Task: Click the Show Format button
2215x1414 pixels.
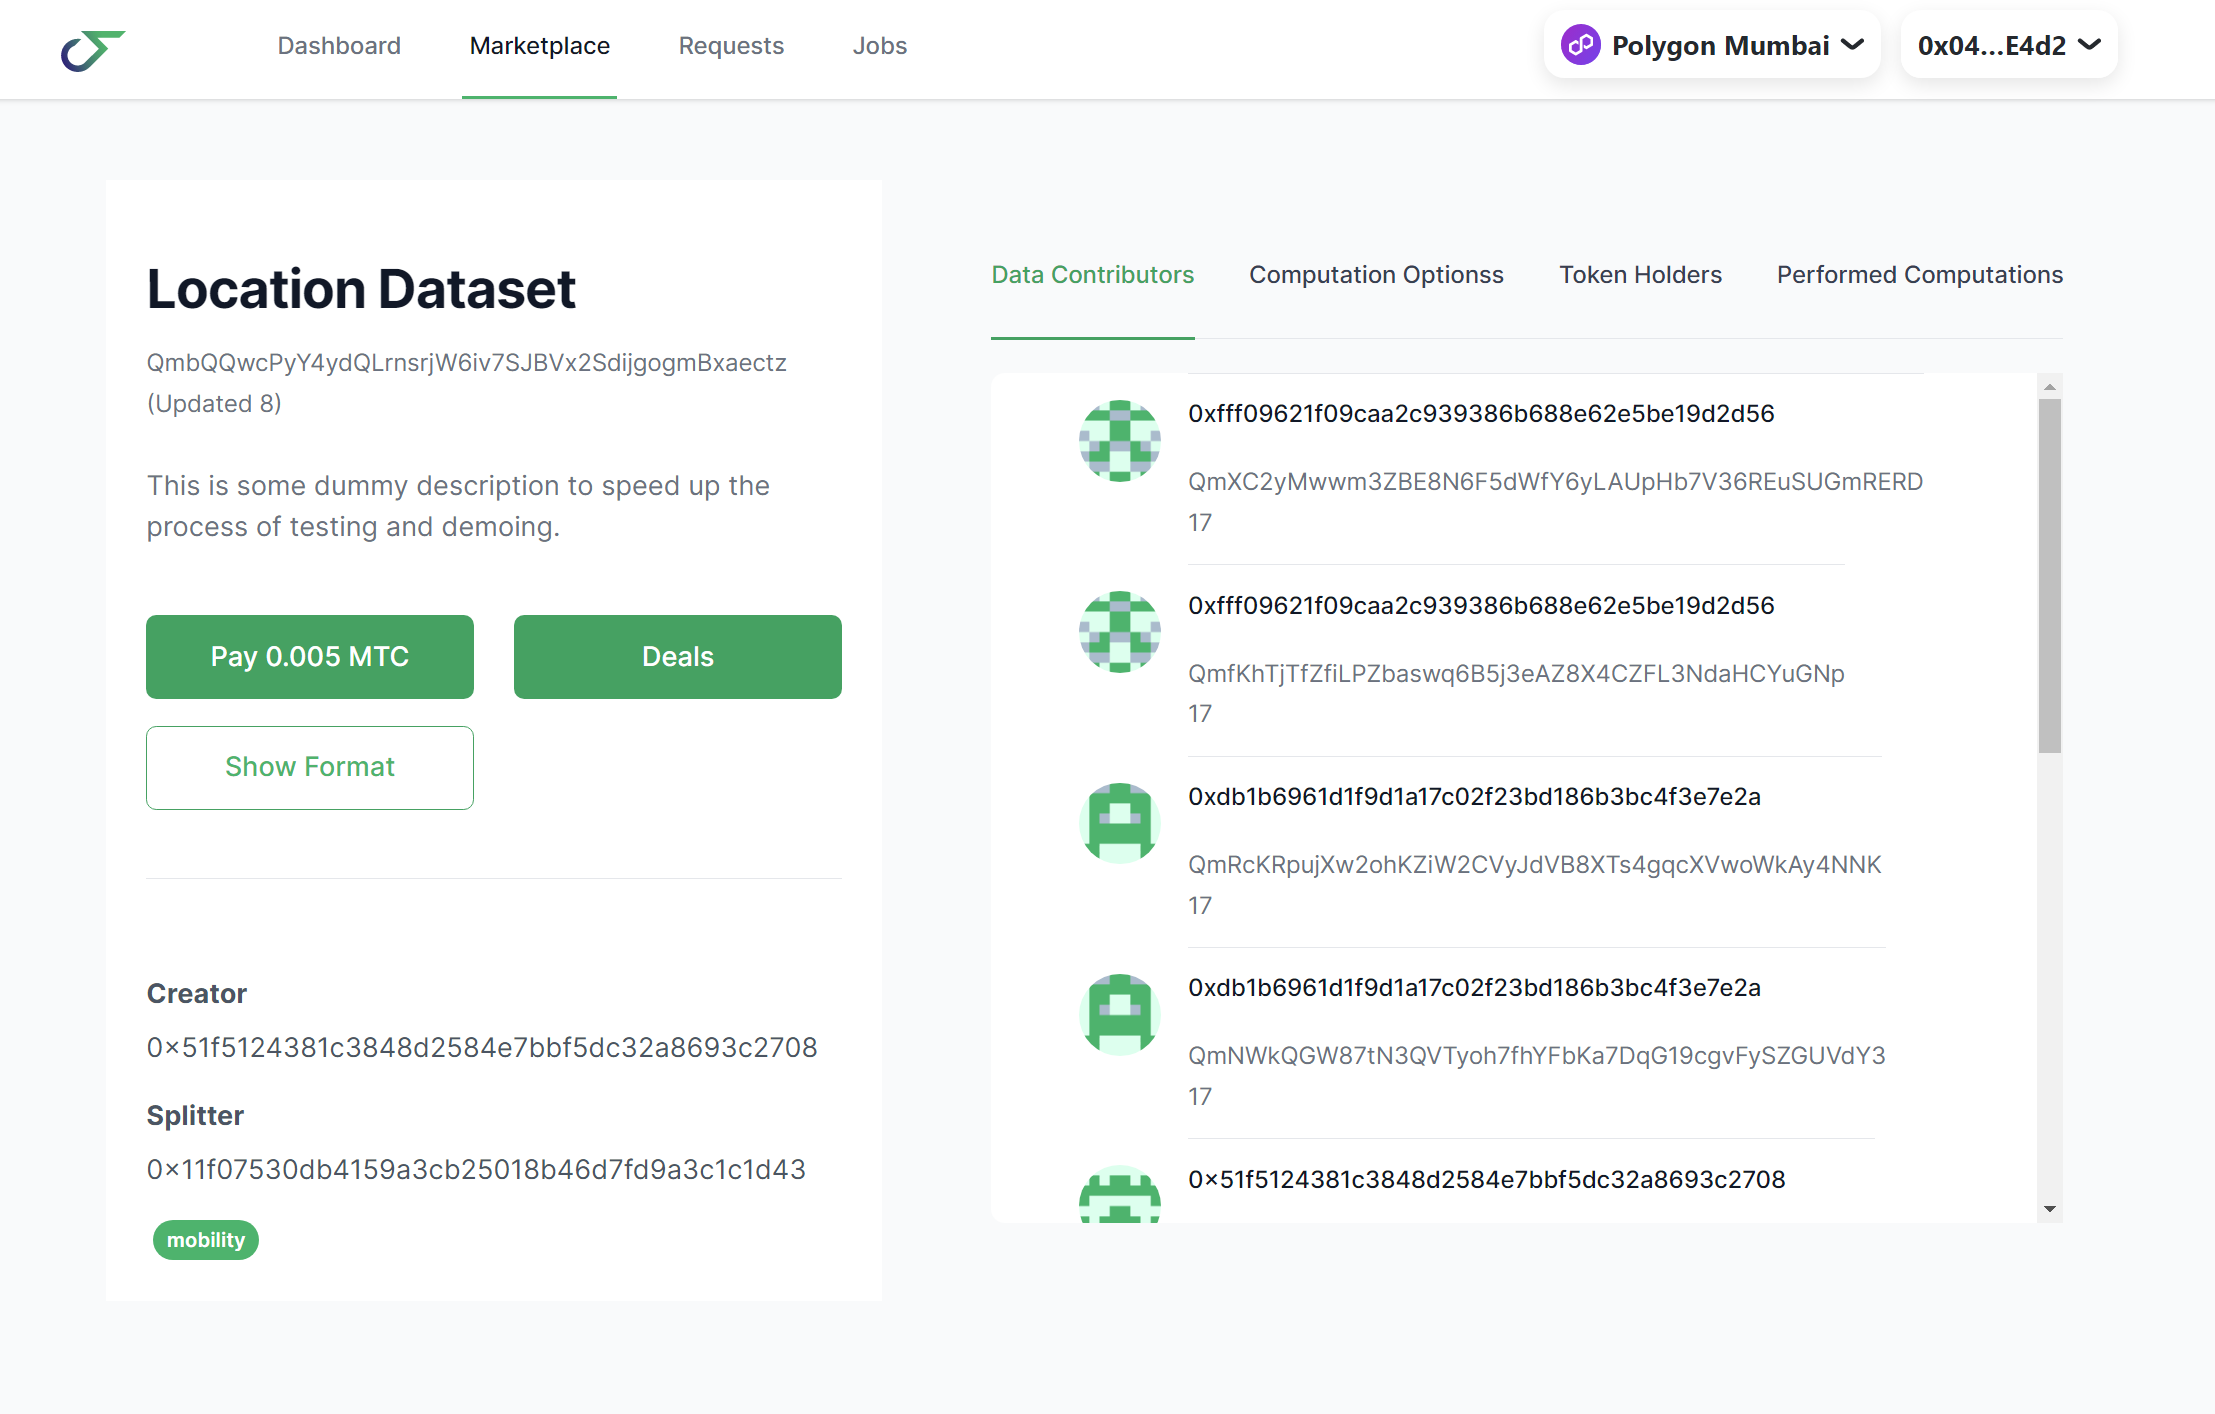Action: click(310, 767)
